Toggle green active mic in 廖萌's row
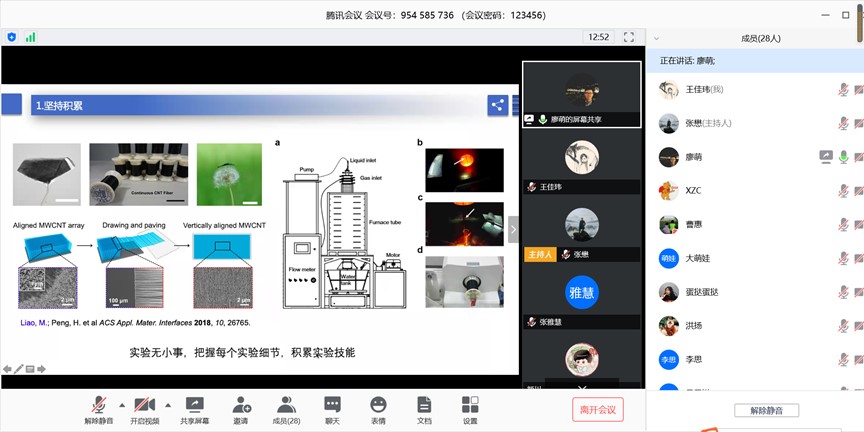 pyautogui.click(x=843, y=157)
